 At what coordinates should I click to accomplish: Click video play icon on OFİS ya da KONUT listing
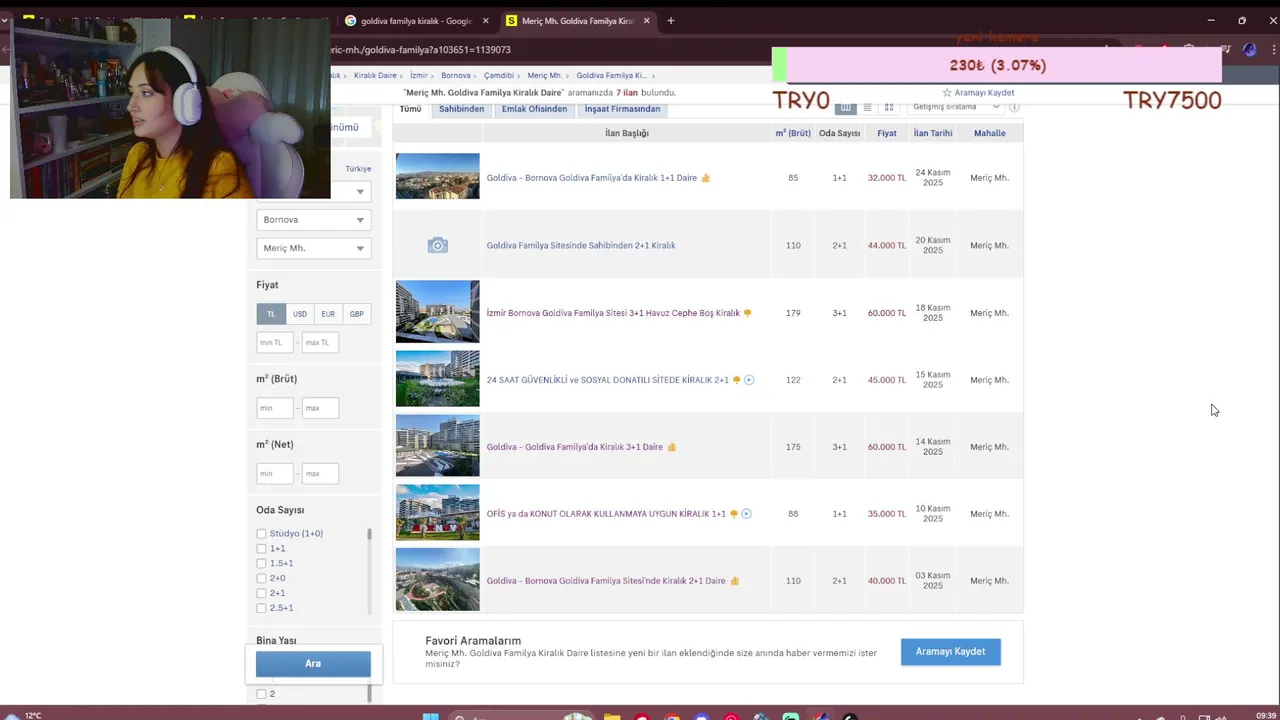click(746, 514)
